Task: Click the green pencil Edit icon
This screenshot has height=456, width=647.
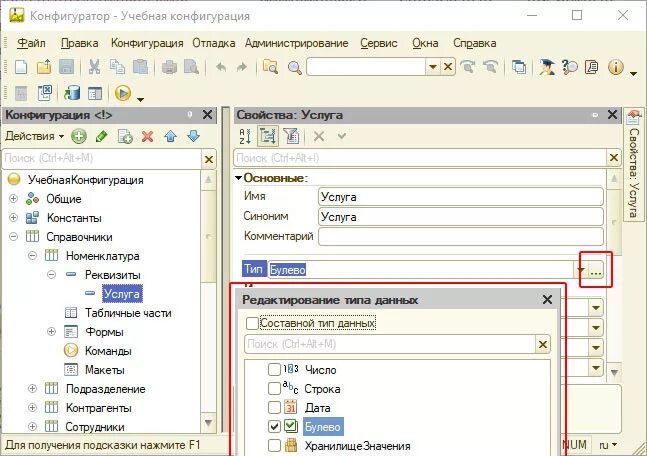Action: [102, 136]
